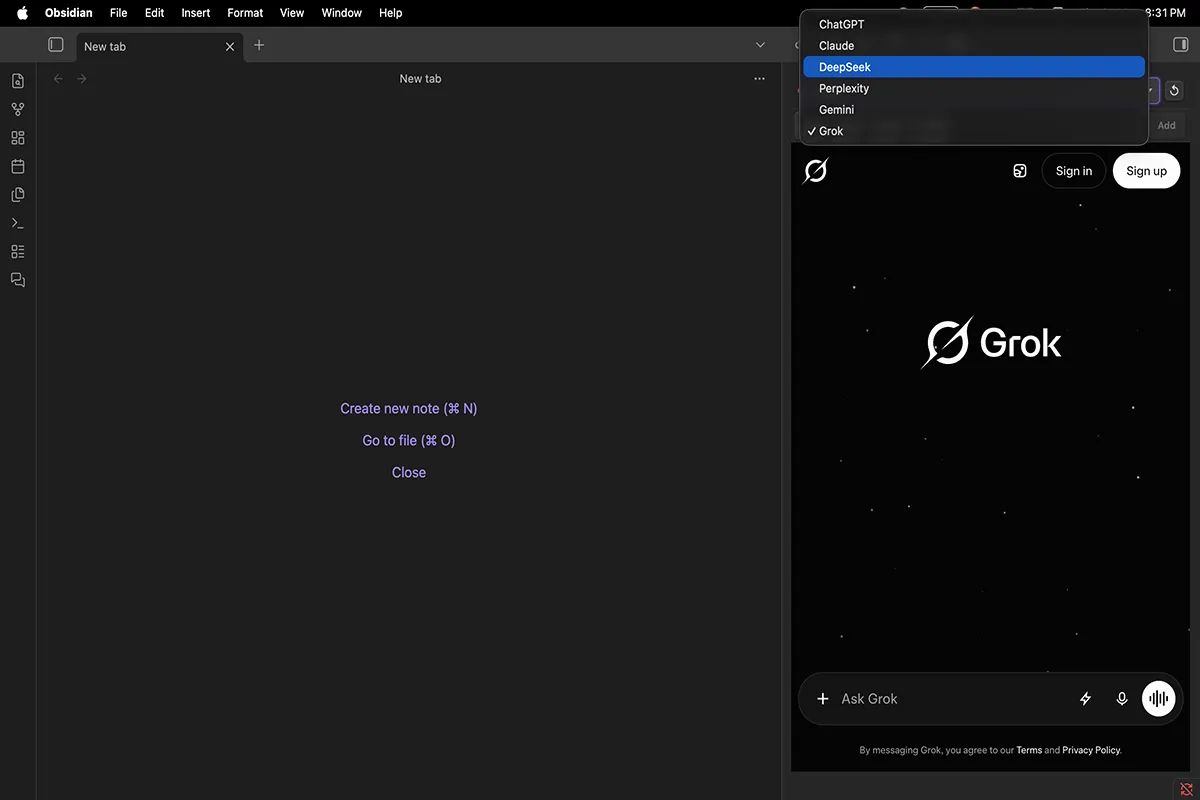Open the View menu
Image resolution: width=1200 pixels, height=800 pixels.
pyautogui.click(x=292, y=13)
